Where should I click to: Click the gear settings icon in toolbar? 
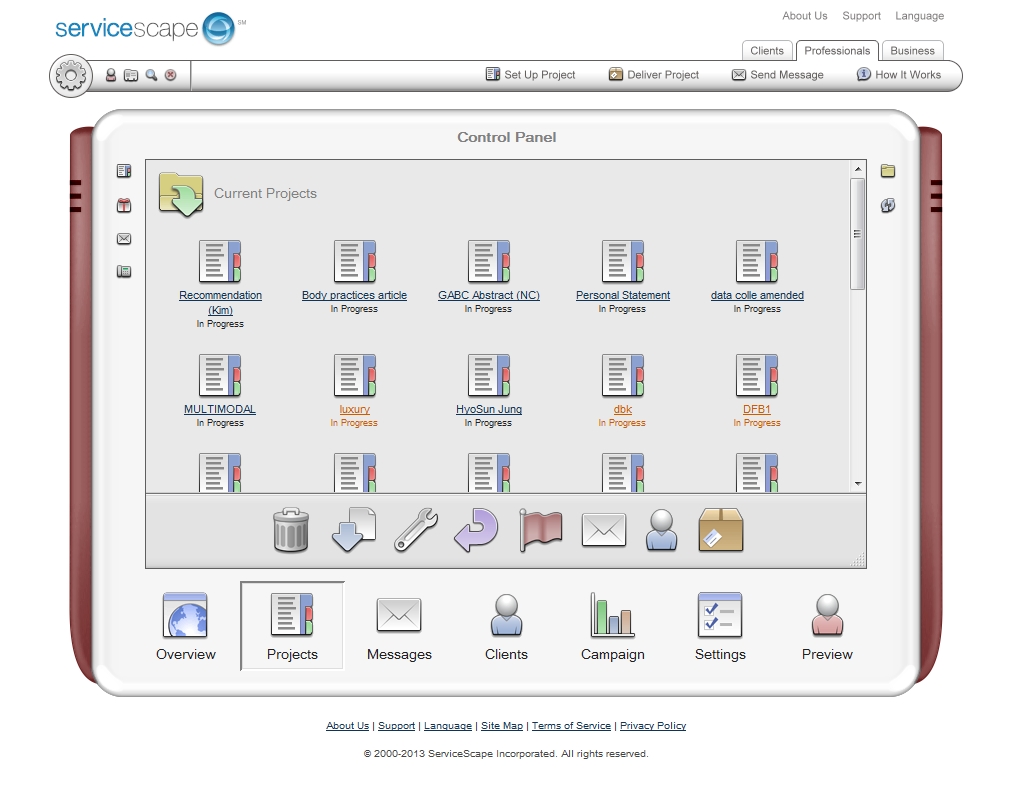pyautogui.click(x=70, y=76)
